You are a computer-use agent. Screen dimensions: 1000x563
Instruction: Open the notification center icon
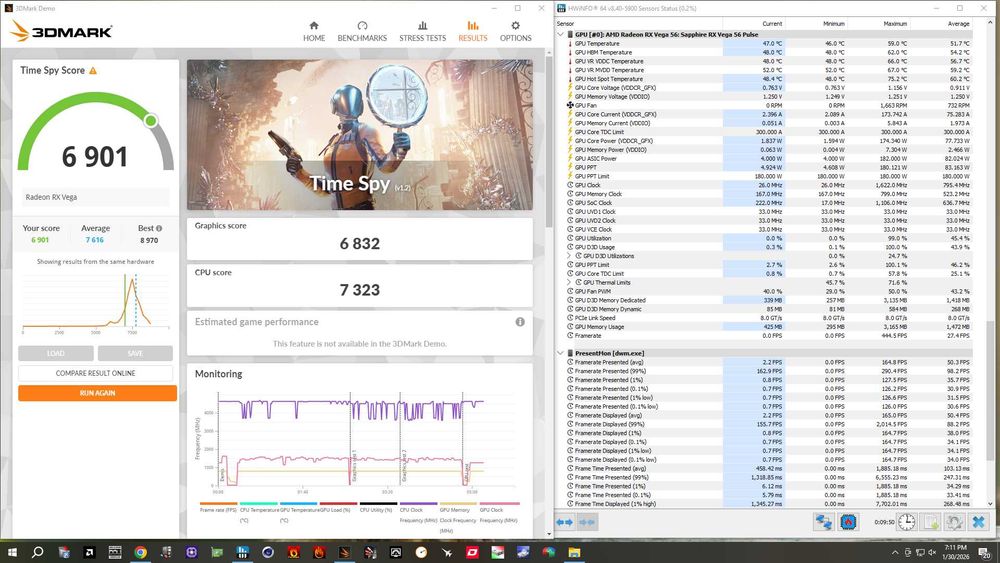986,553
